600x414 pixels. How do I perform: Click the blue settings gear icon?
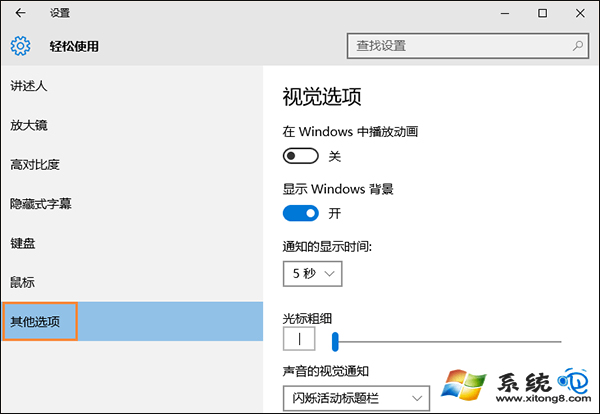pyautogui.click(x=20, y=46)
